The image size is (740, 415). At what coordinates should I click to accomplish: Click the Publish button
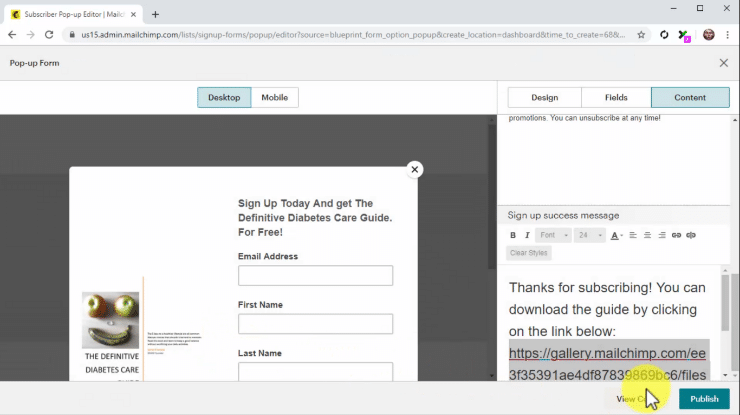(x=704, y=399)
